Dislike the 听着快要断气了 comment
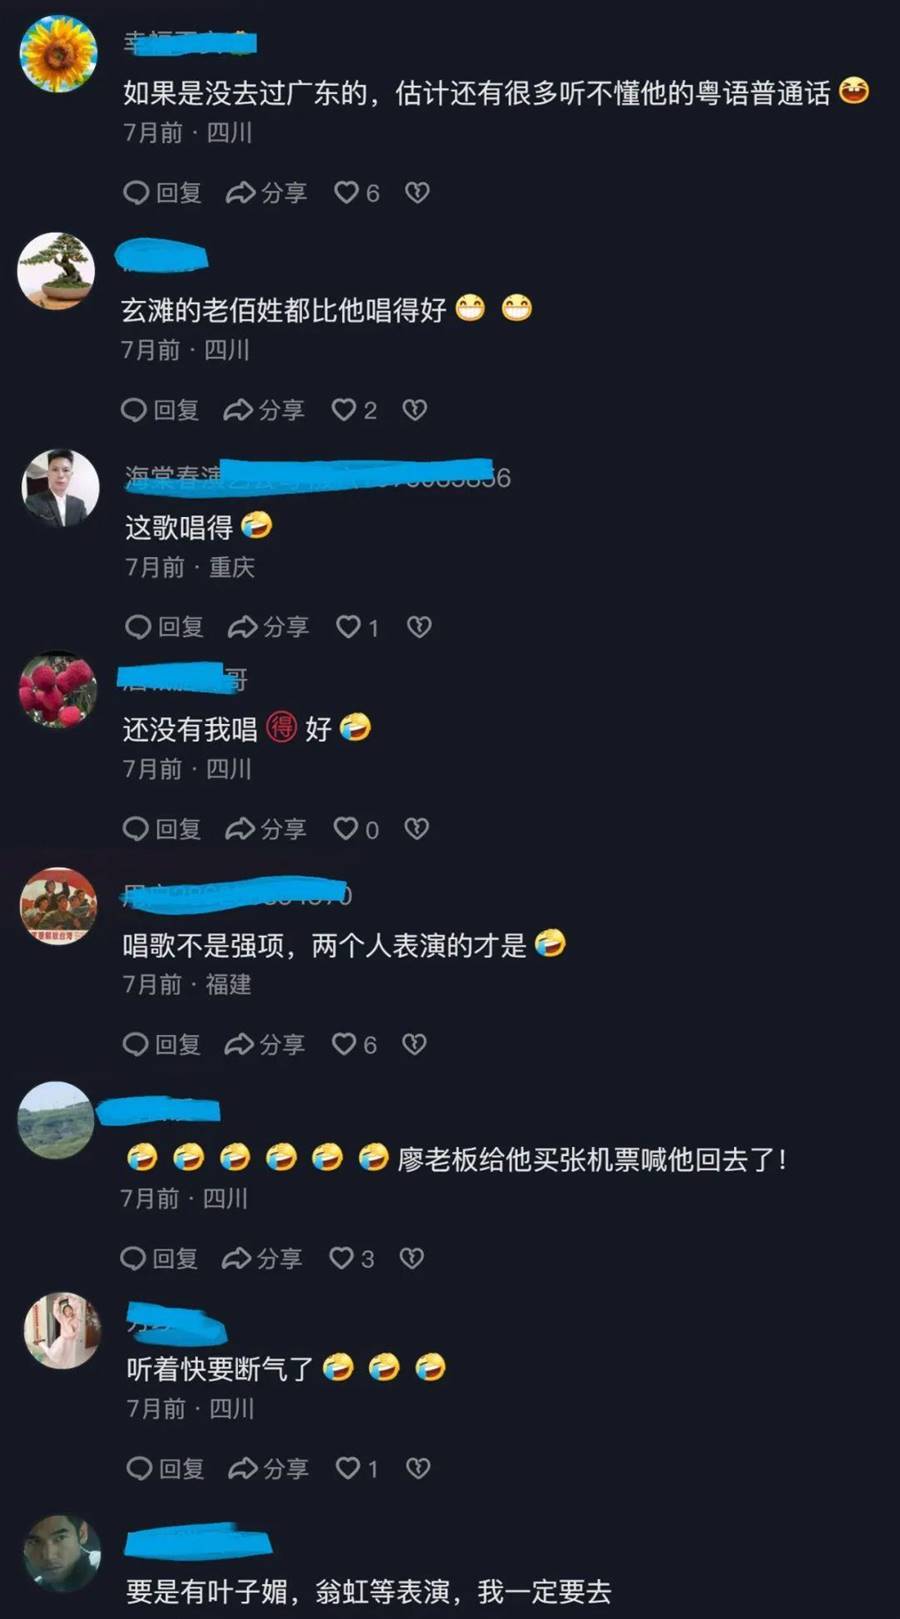Image resolution: width=900 pixels, height=1619 pixels. pos(418,1468)
